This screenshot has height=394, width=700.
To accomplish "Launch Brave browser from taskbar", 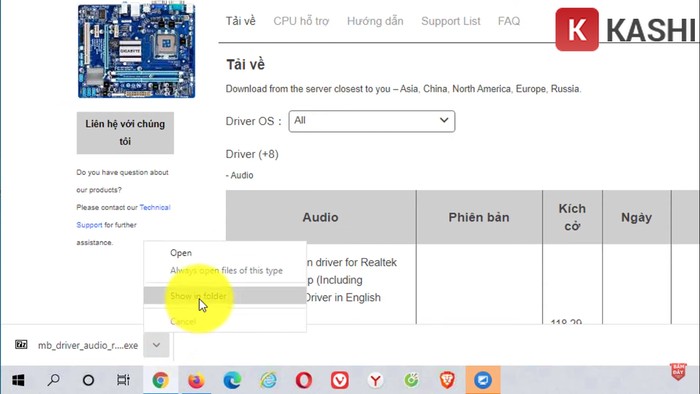I will pyautogui.click(x=447, y=380).
